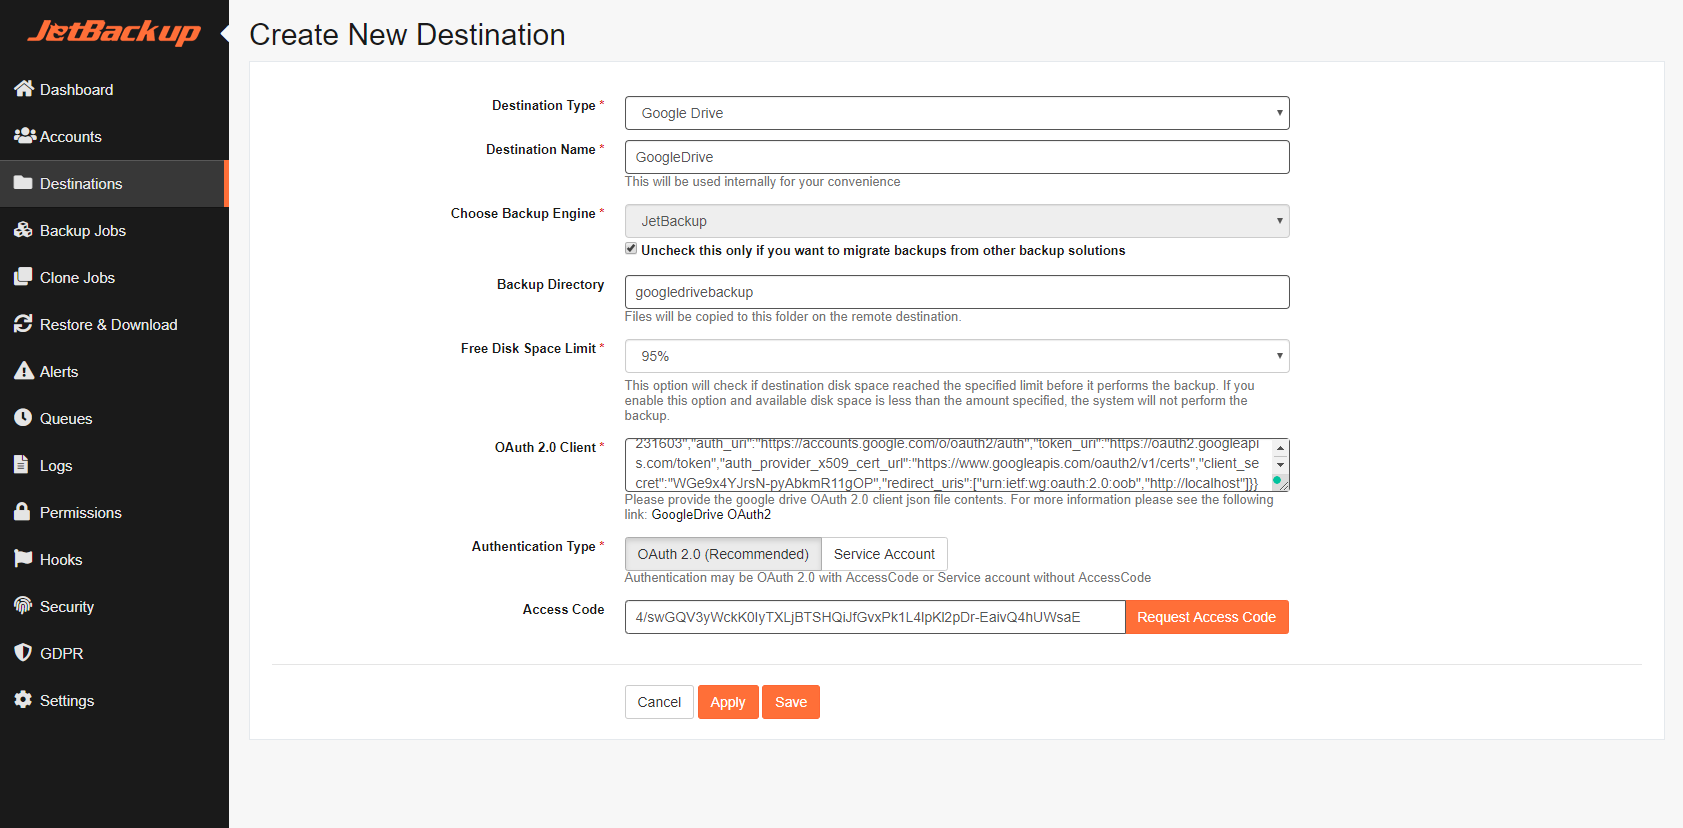Switch authentication type to Service Account
Screen dimensions: 1683x828
[884, 554]
